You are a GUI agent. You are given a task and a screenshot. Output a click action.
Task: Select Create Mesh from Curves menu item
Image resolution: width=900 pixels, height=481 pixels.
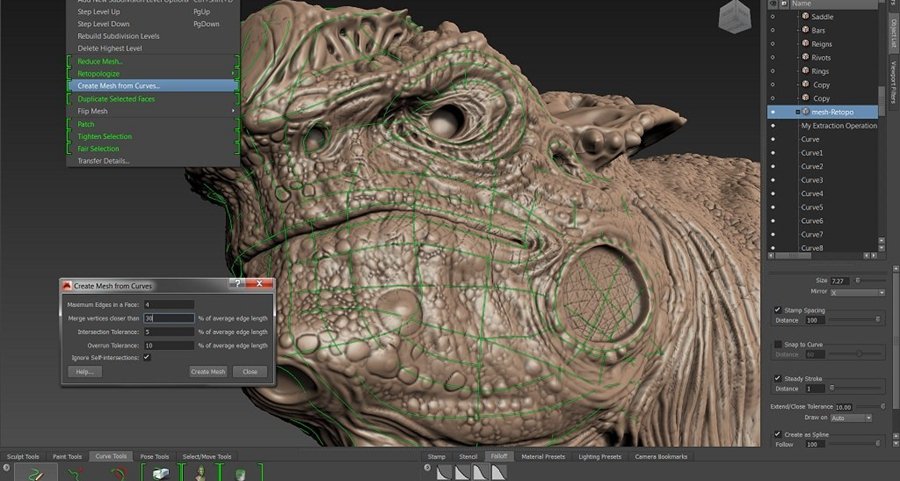[x=153, y=86]
